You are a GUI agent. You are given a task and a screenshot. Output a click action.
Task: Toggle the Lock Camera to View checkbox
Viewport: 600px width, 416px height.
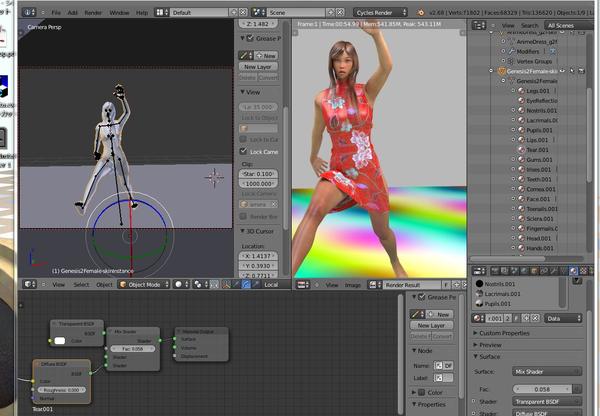243,151
